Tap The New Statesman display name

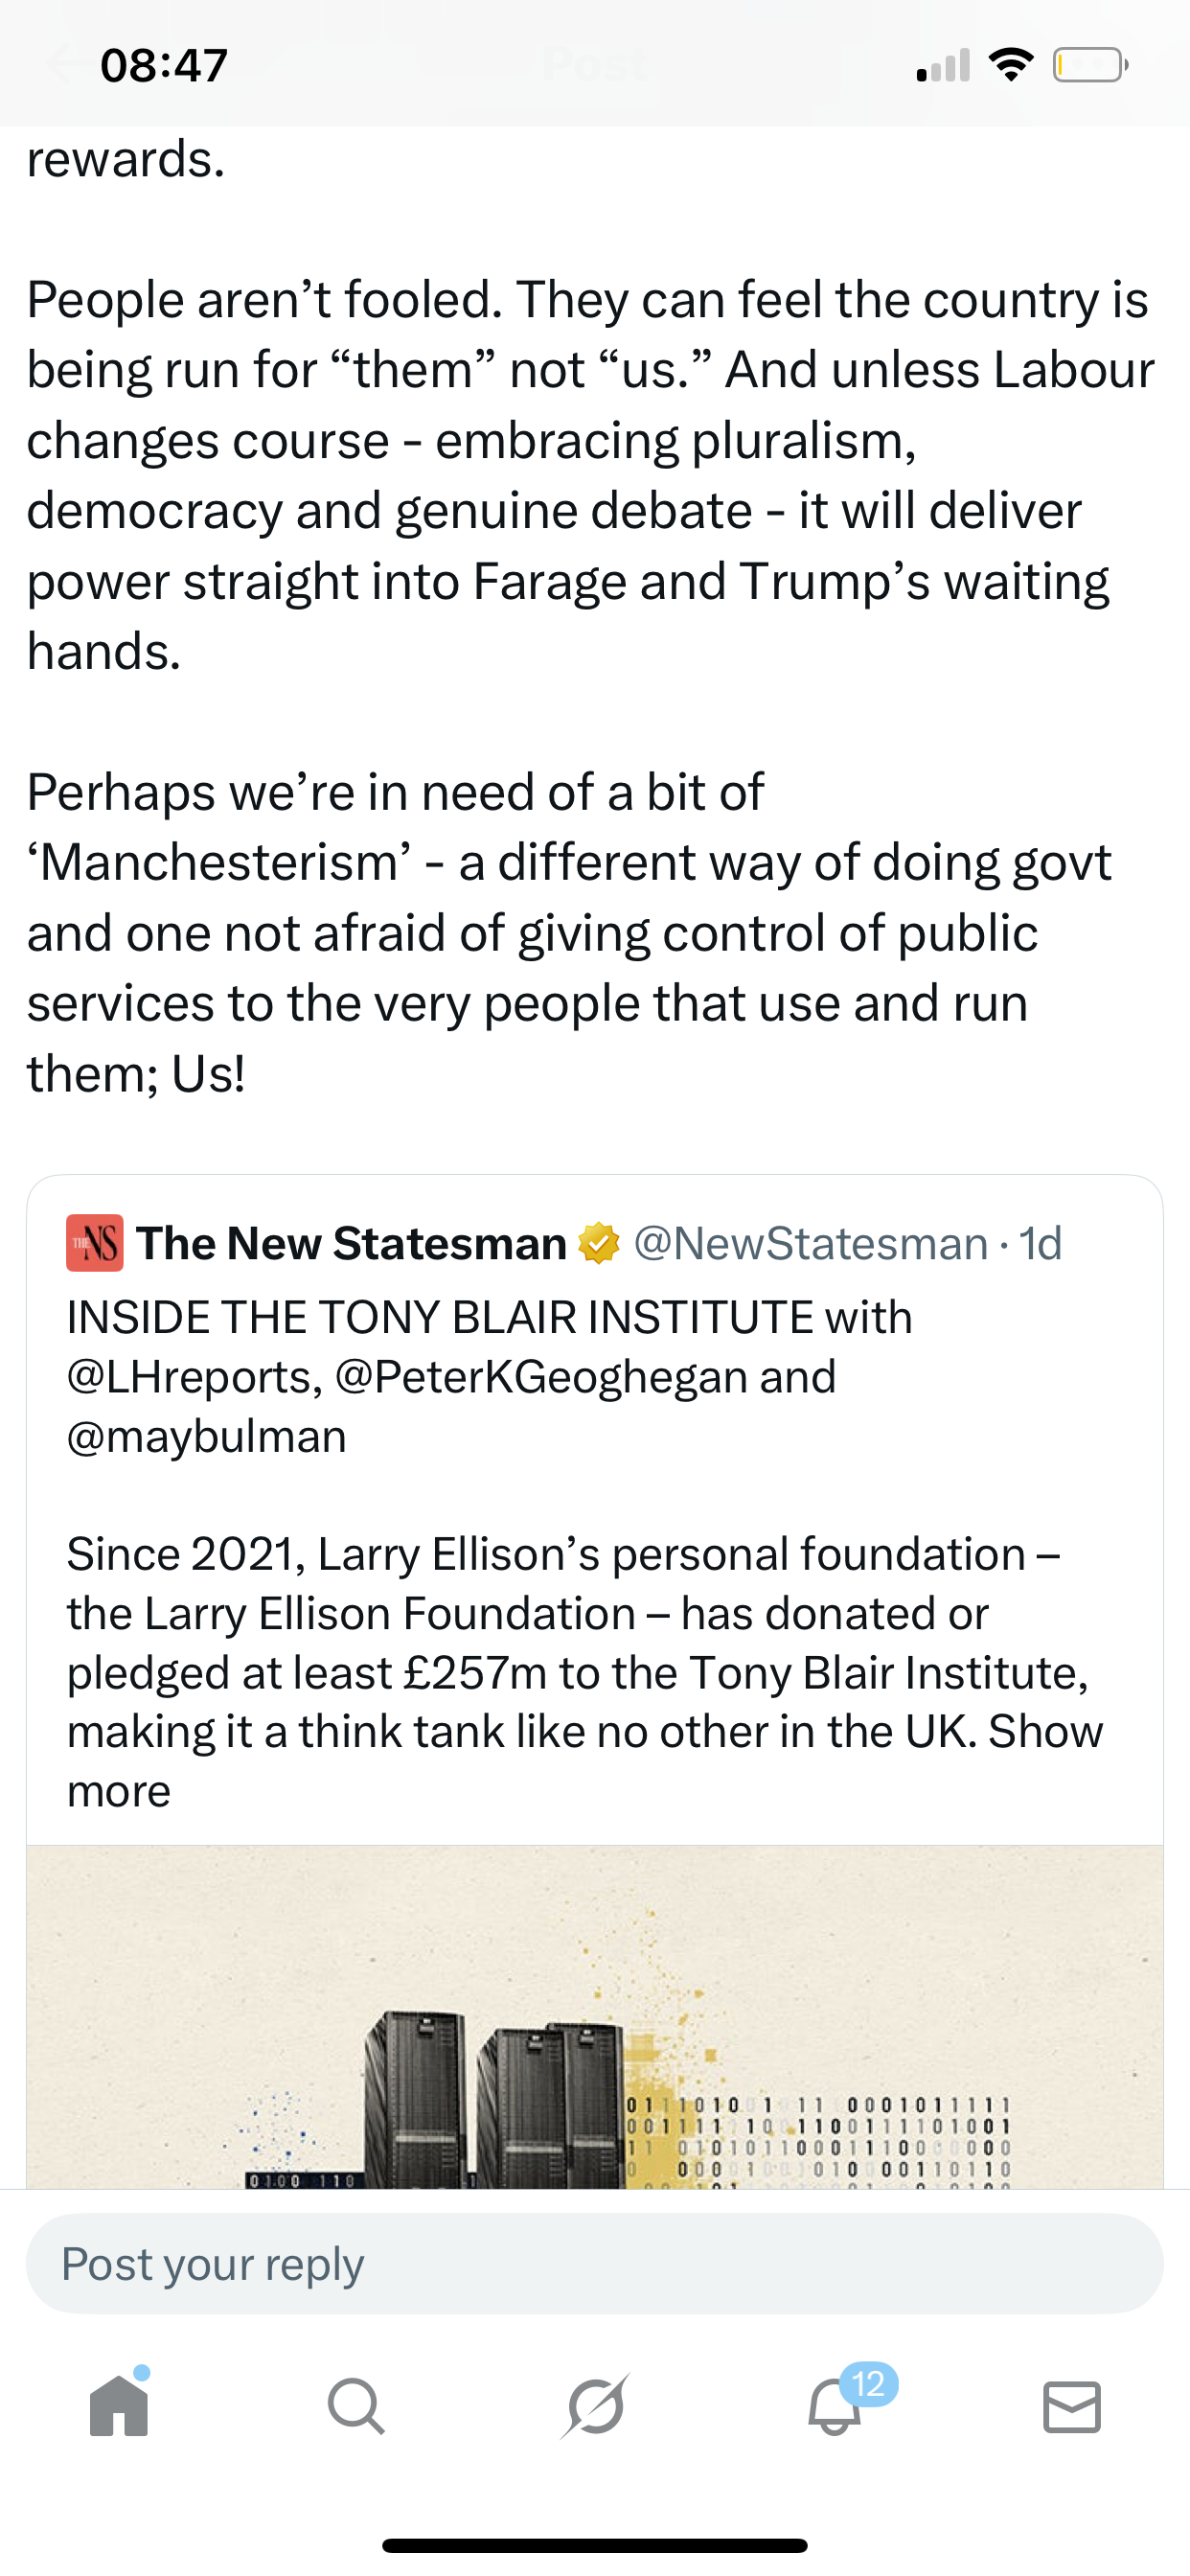pos(352,1244)
